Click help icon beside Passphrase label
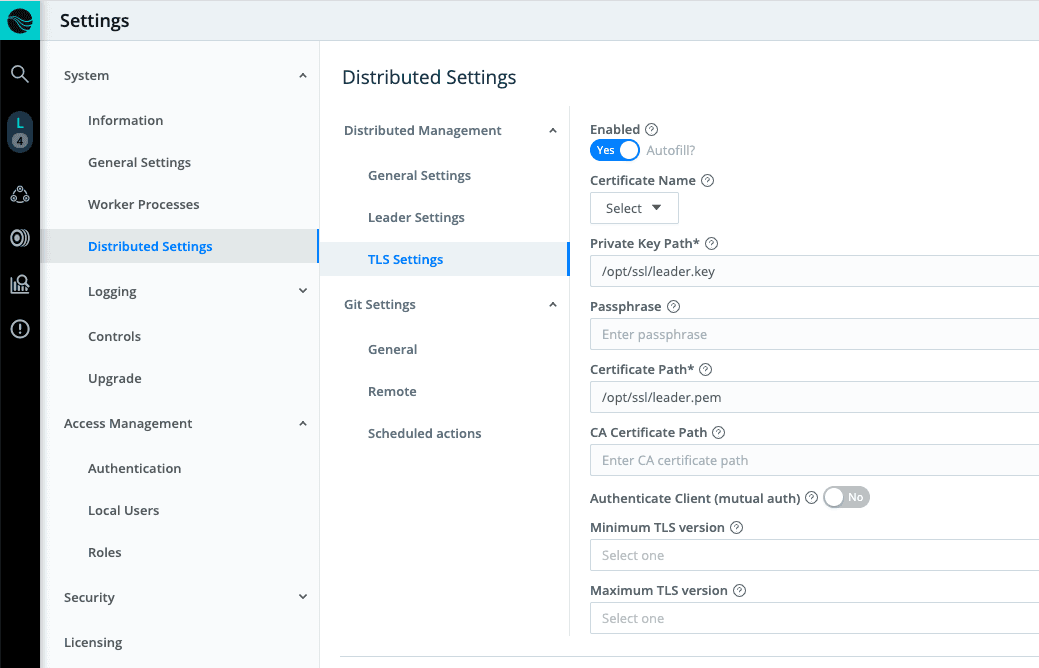Screen dimensions: 1039x668 coord(673,307)
